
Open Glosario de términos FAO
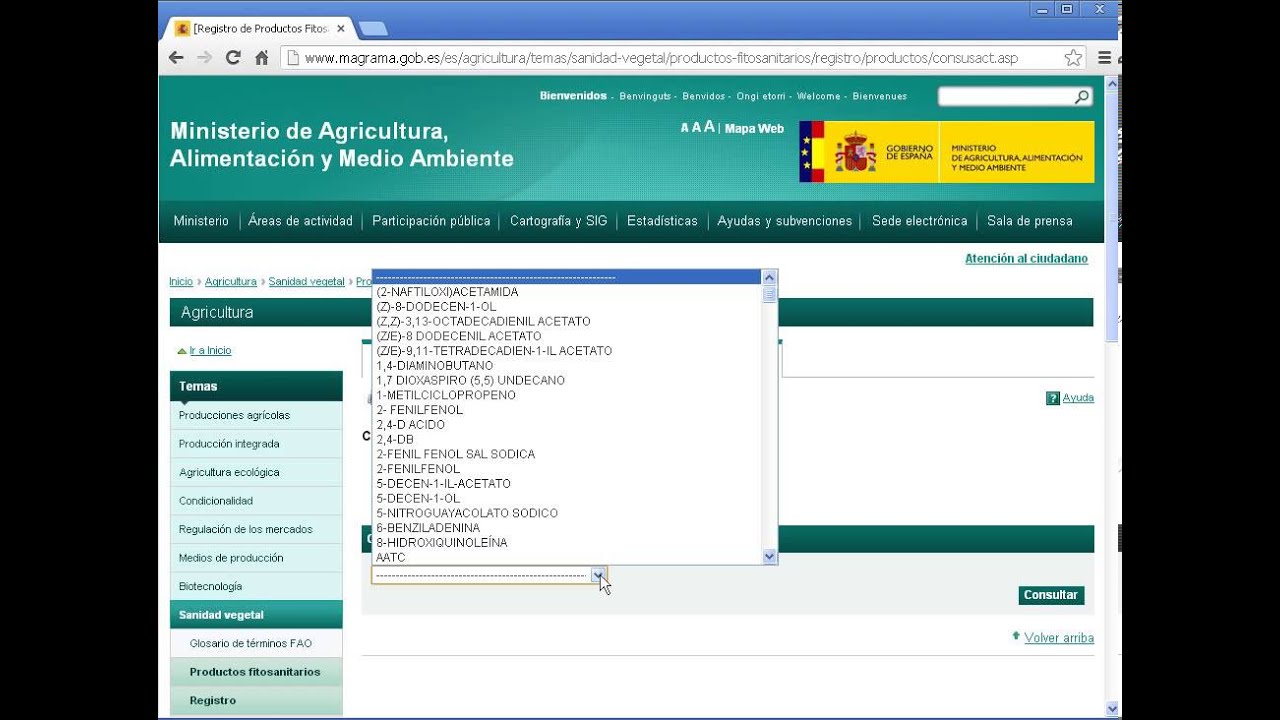tap(256, 644)
